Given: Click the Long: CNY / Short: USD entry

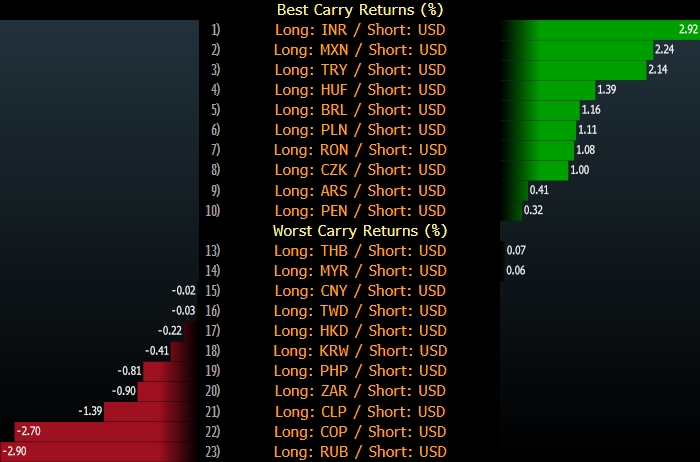Looking at the screenshot, I should tap(360, 291).
